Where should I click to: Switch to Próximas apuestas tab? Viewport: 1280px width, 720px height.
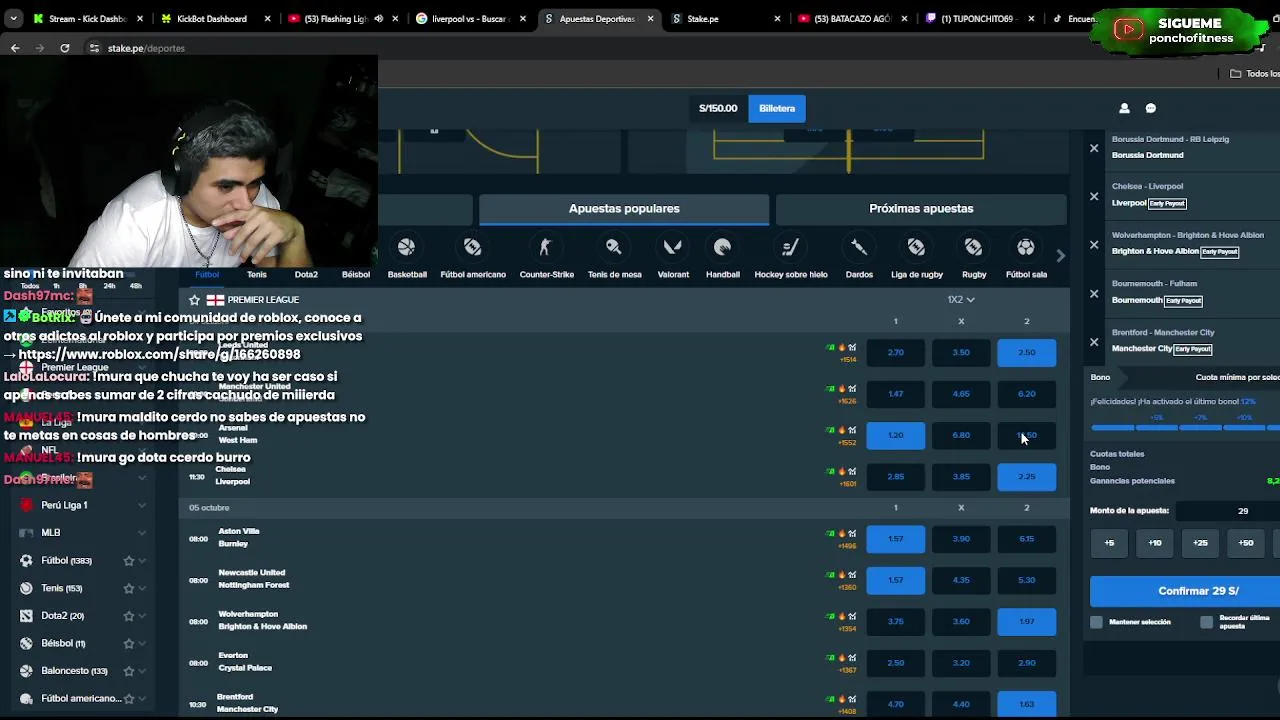click(x=921, y=209)
